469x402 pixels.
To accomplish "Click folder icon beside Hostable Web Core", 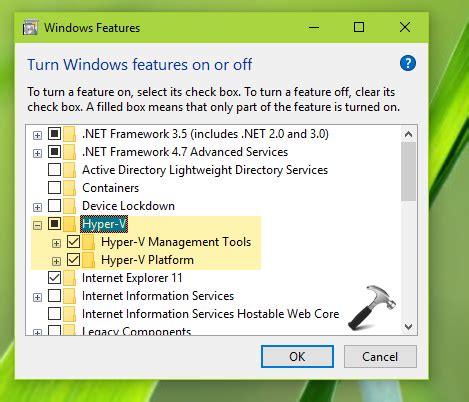I will pos(70,314).
